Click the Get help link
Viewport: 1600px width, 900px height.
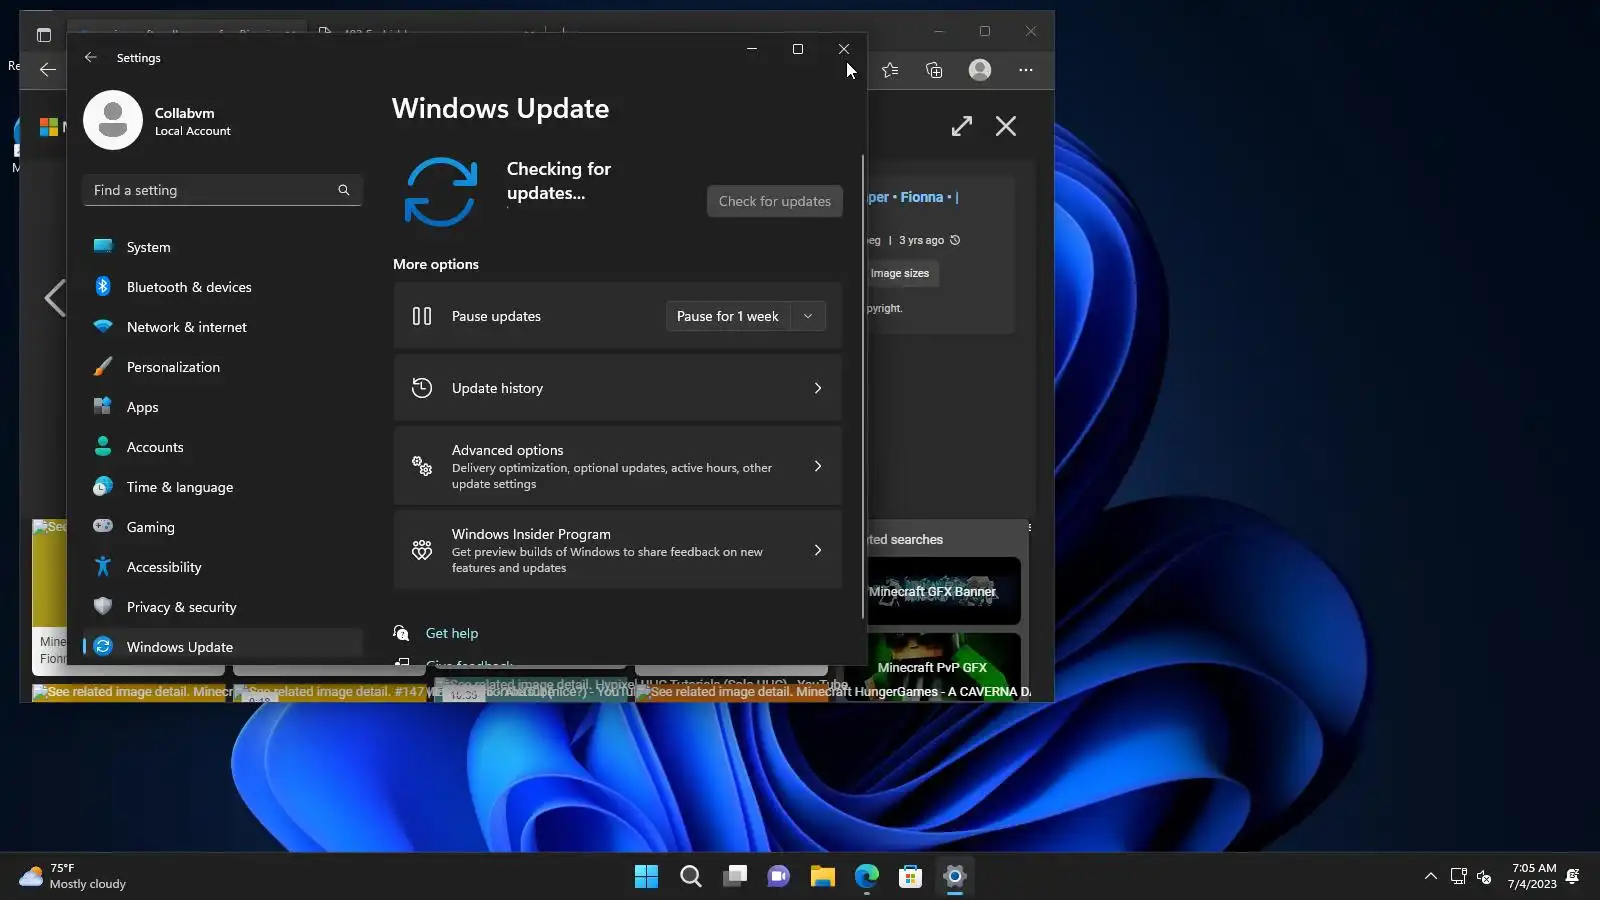pos(452,633)
